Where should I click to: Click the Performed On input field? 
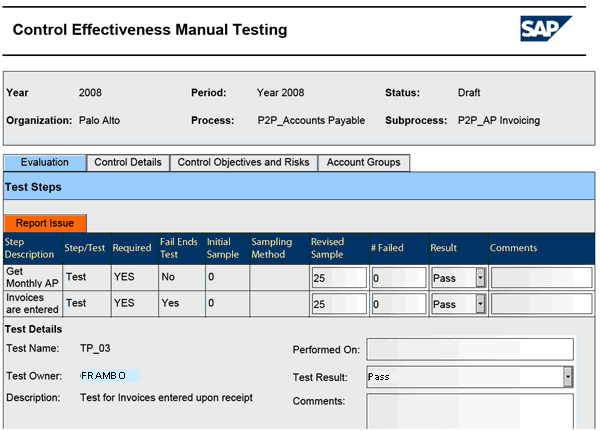tap(470, 349)
